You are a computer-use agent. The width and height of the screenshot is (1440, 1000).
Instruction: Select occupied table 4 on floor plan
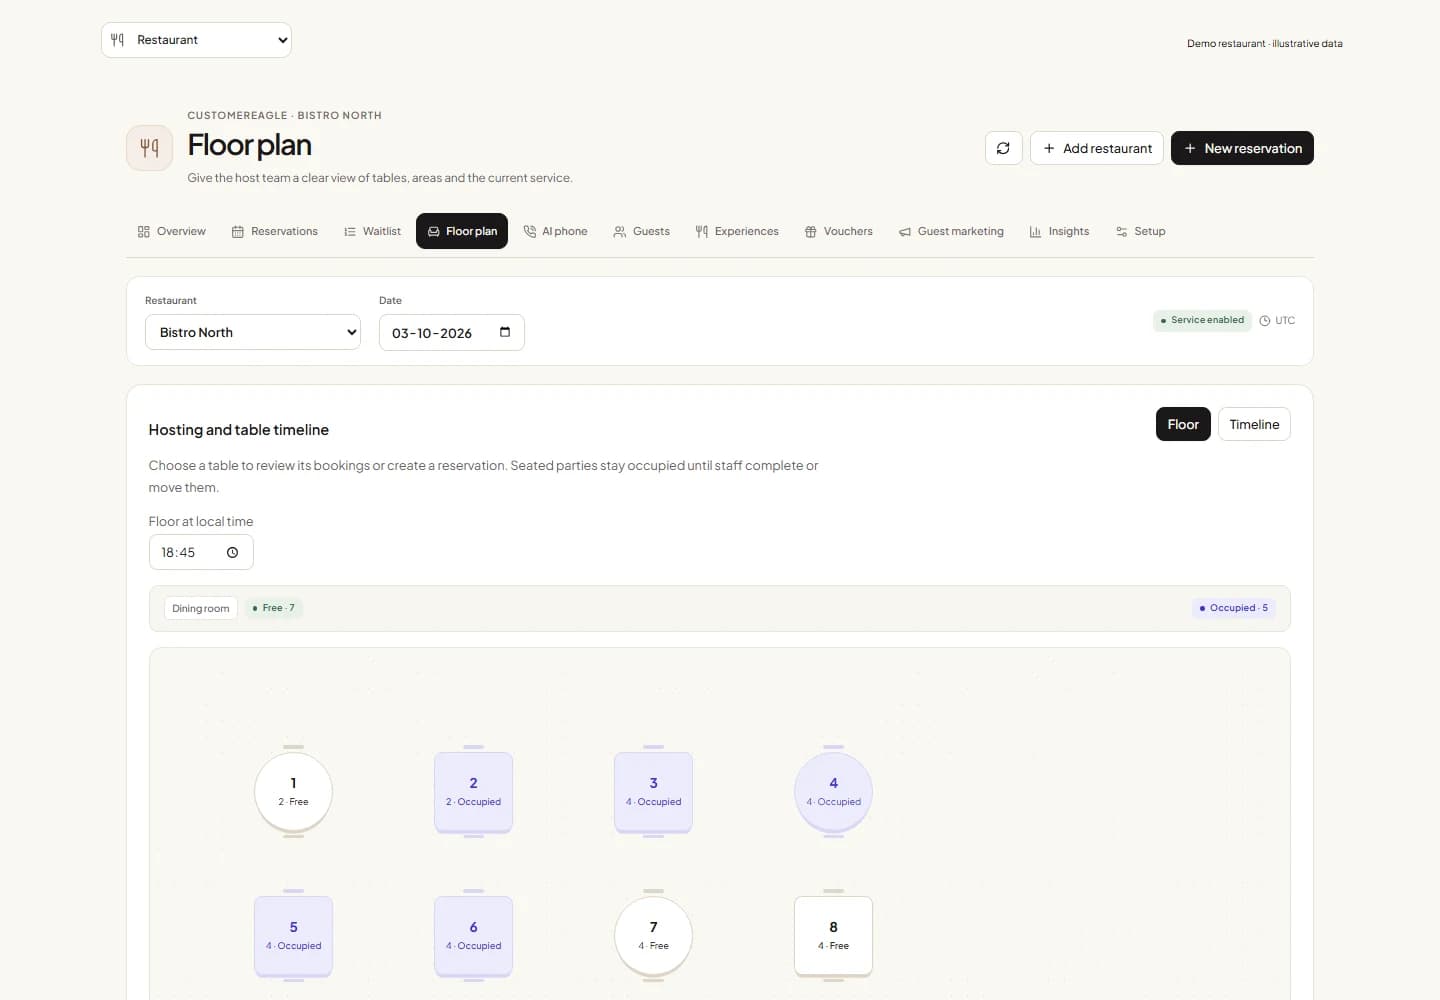click(834, 791)
